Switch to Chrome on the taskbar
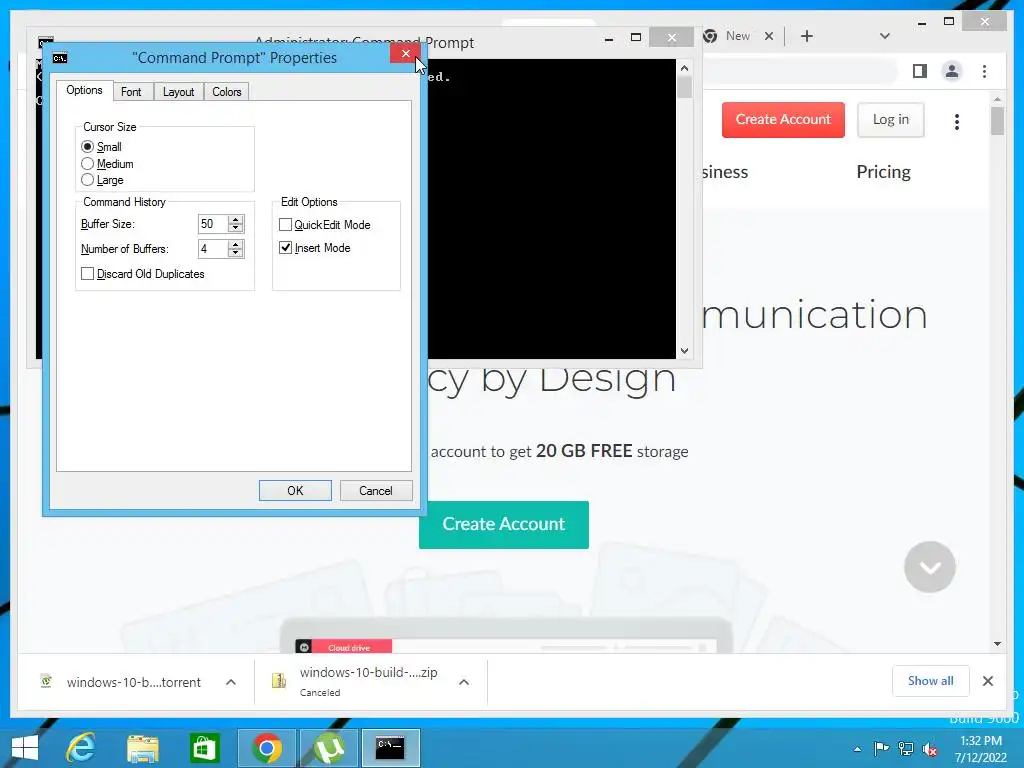This screenshot has height=768, width=1024. click(266, 748)
